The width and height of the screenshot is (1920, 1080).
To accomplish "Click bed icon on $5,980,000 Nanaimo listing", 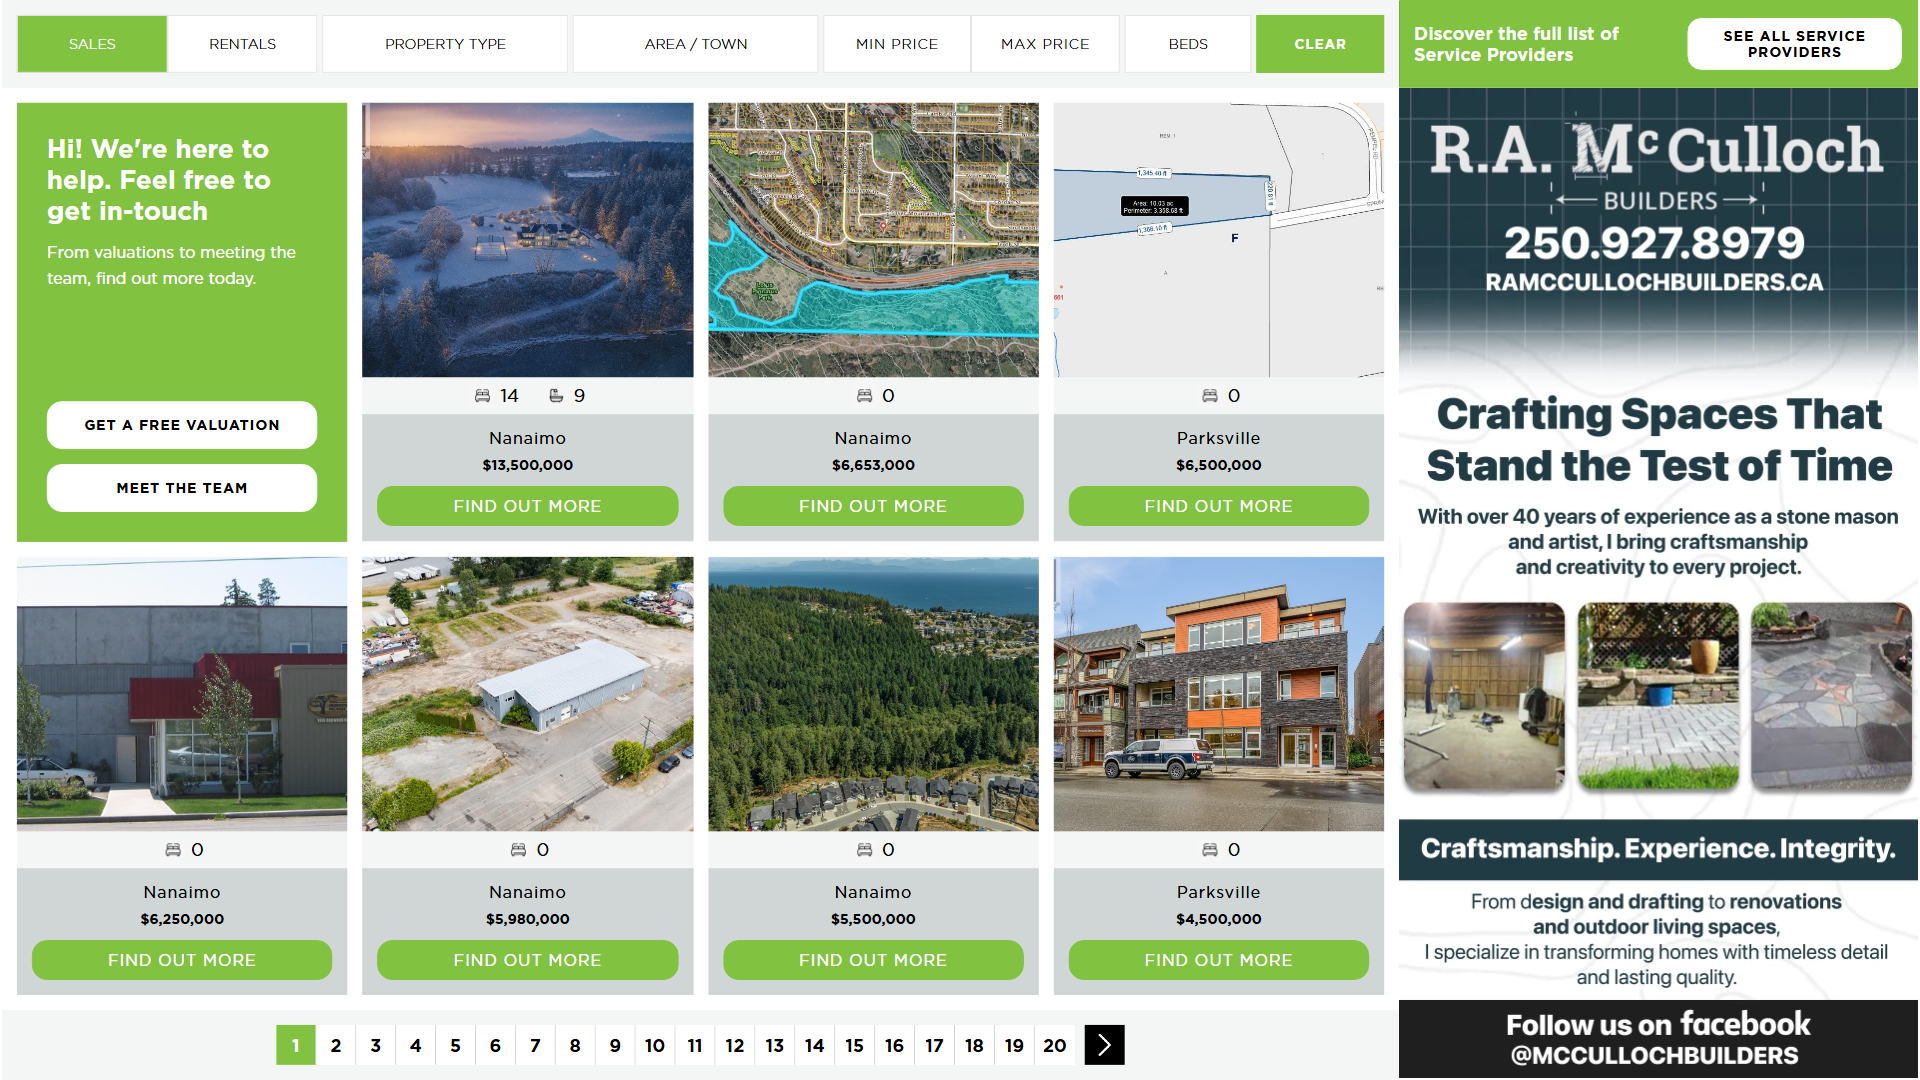I will coord(518,850).
